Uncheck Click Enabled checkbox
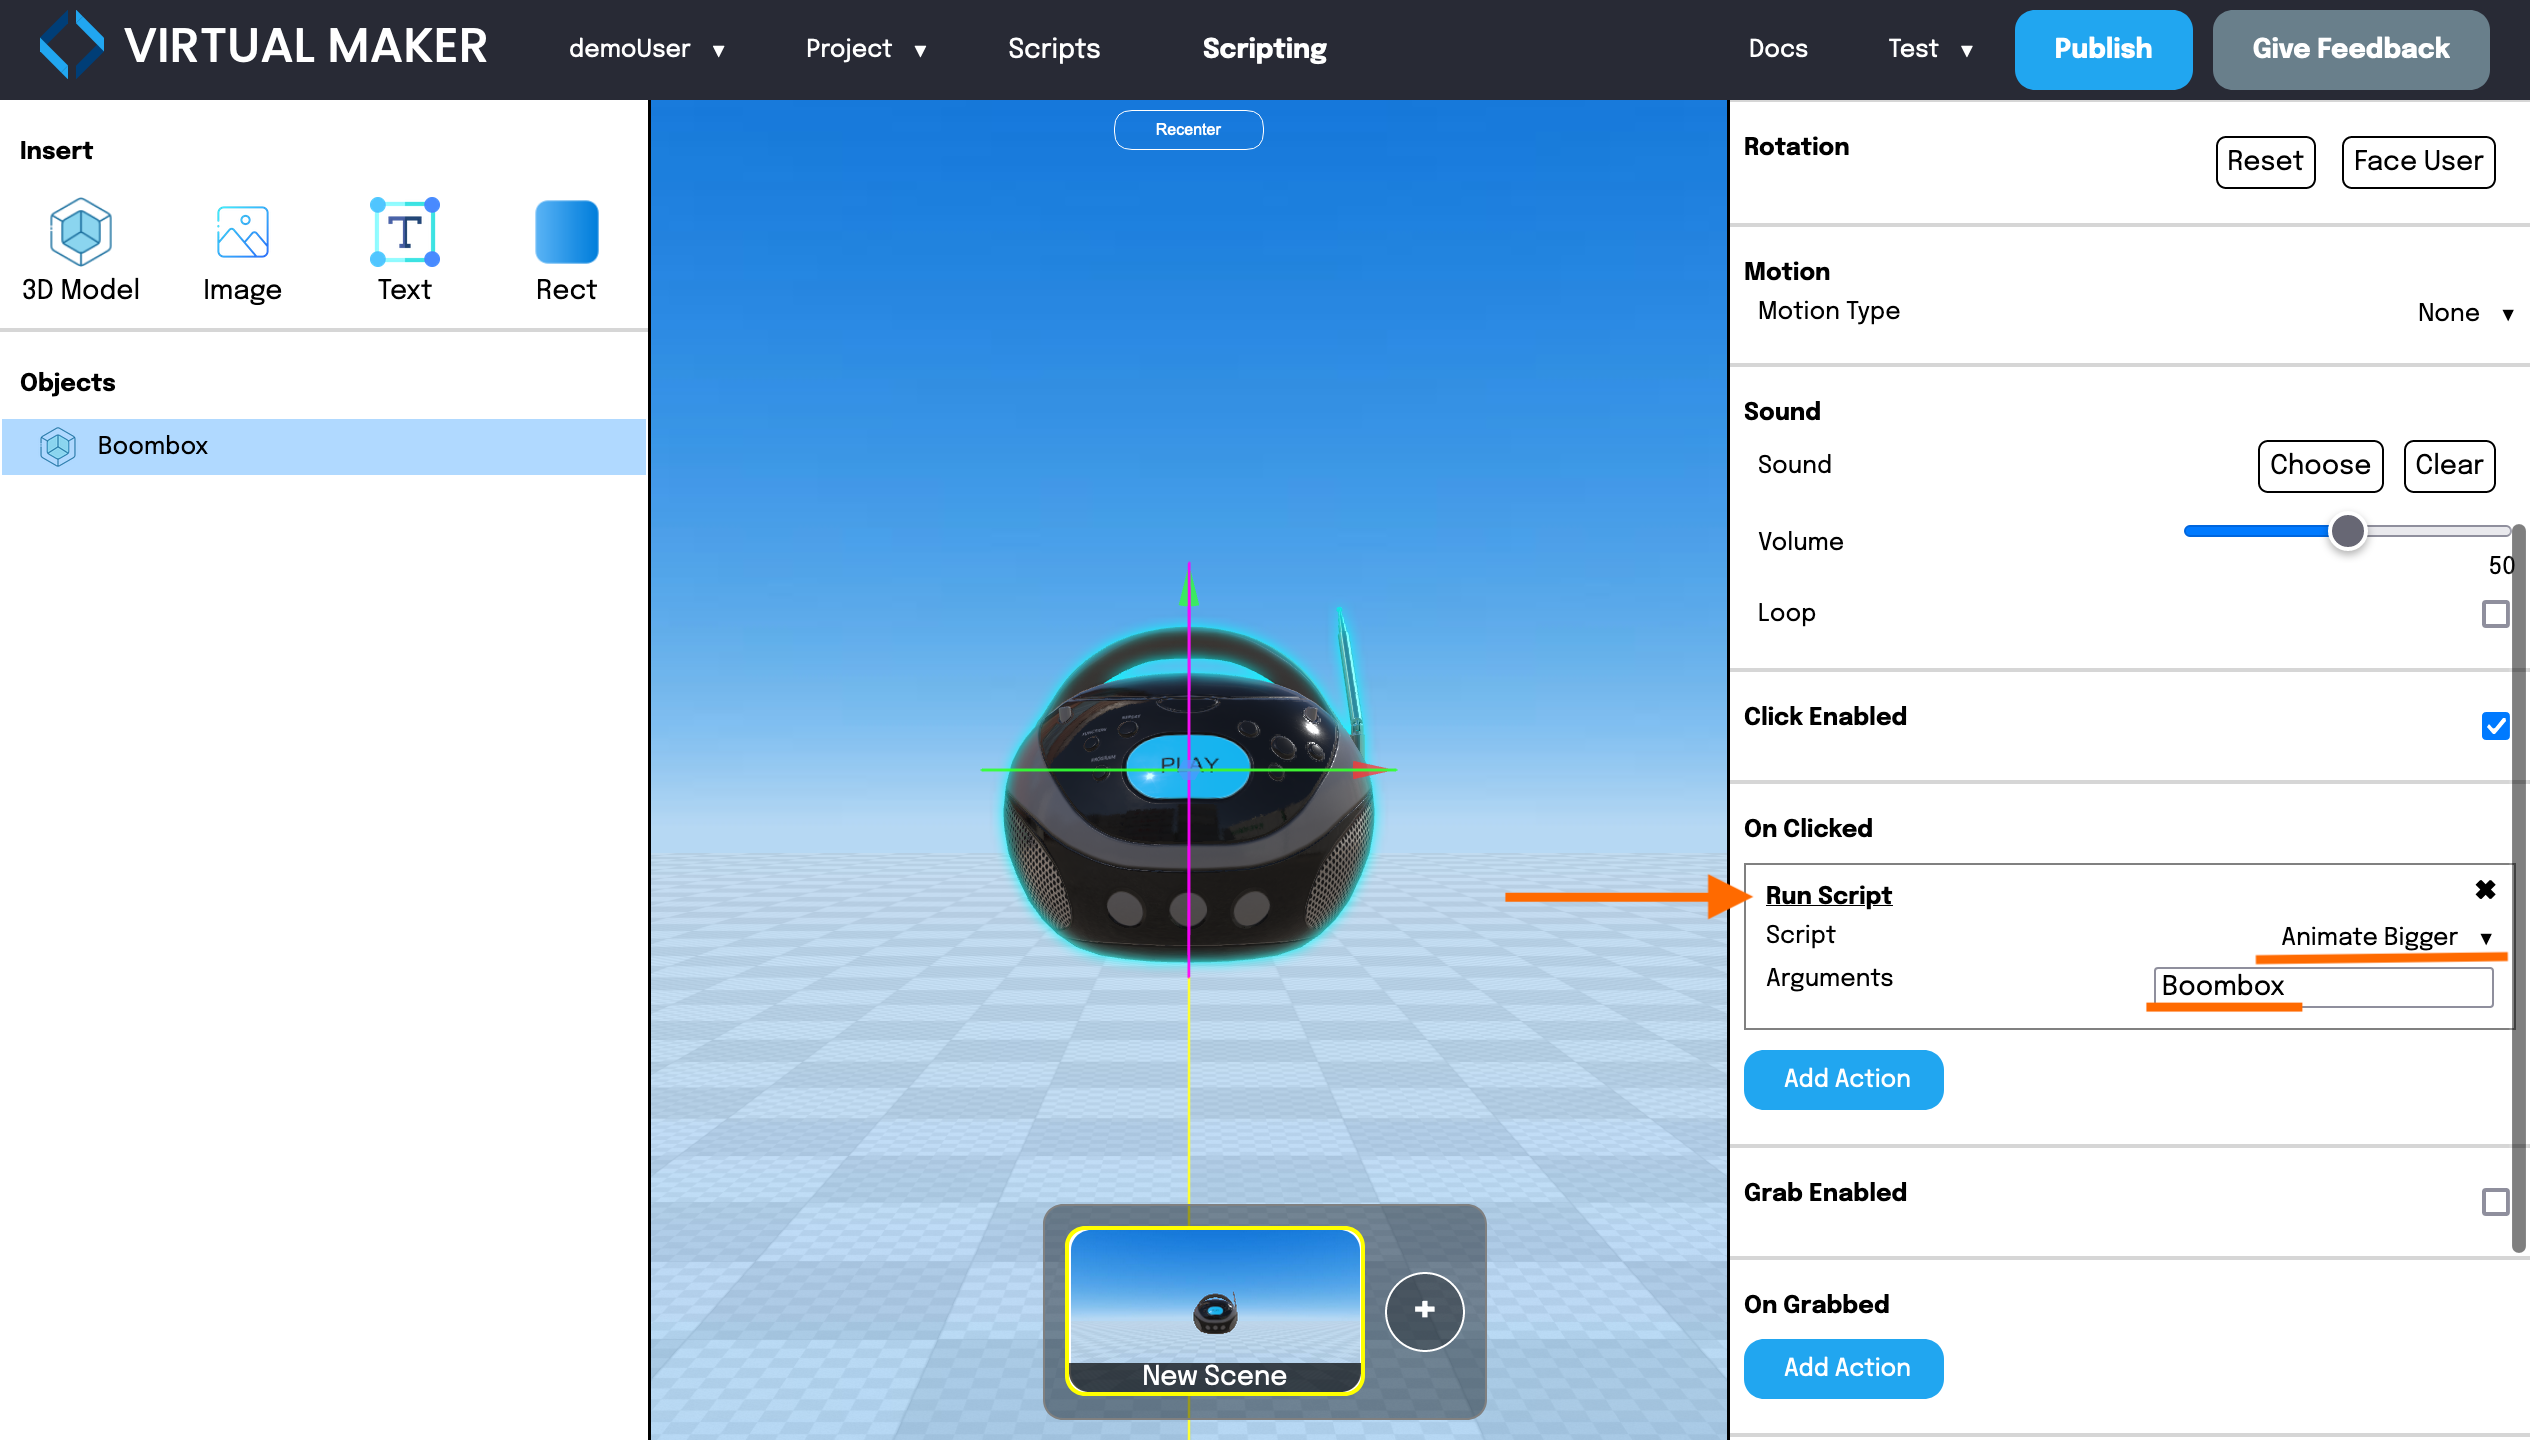The height and width of the screenshot is (1440, 2530). [x=2495, y=725]
